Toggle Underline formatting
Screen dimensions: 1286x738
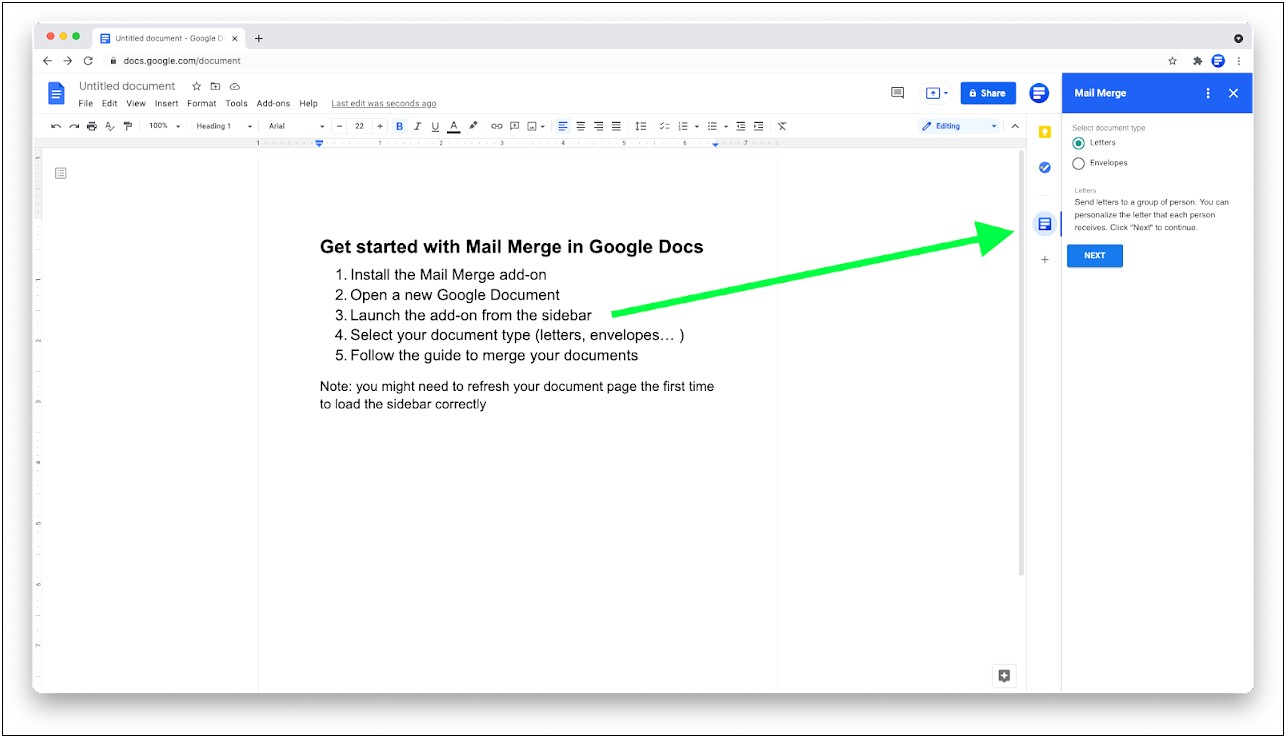435,126
